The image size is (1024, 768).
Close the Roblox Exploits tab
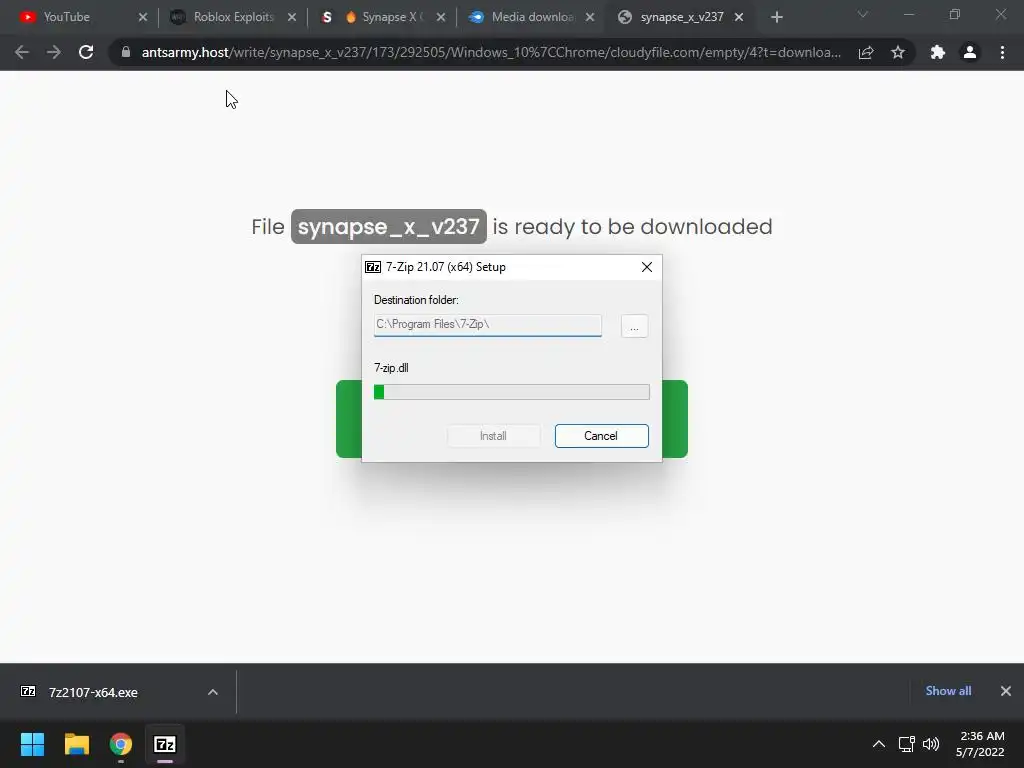click(x=292, y=17)
